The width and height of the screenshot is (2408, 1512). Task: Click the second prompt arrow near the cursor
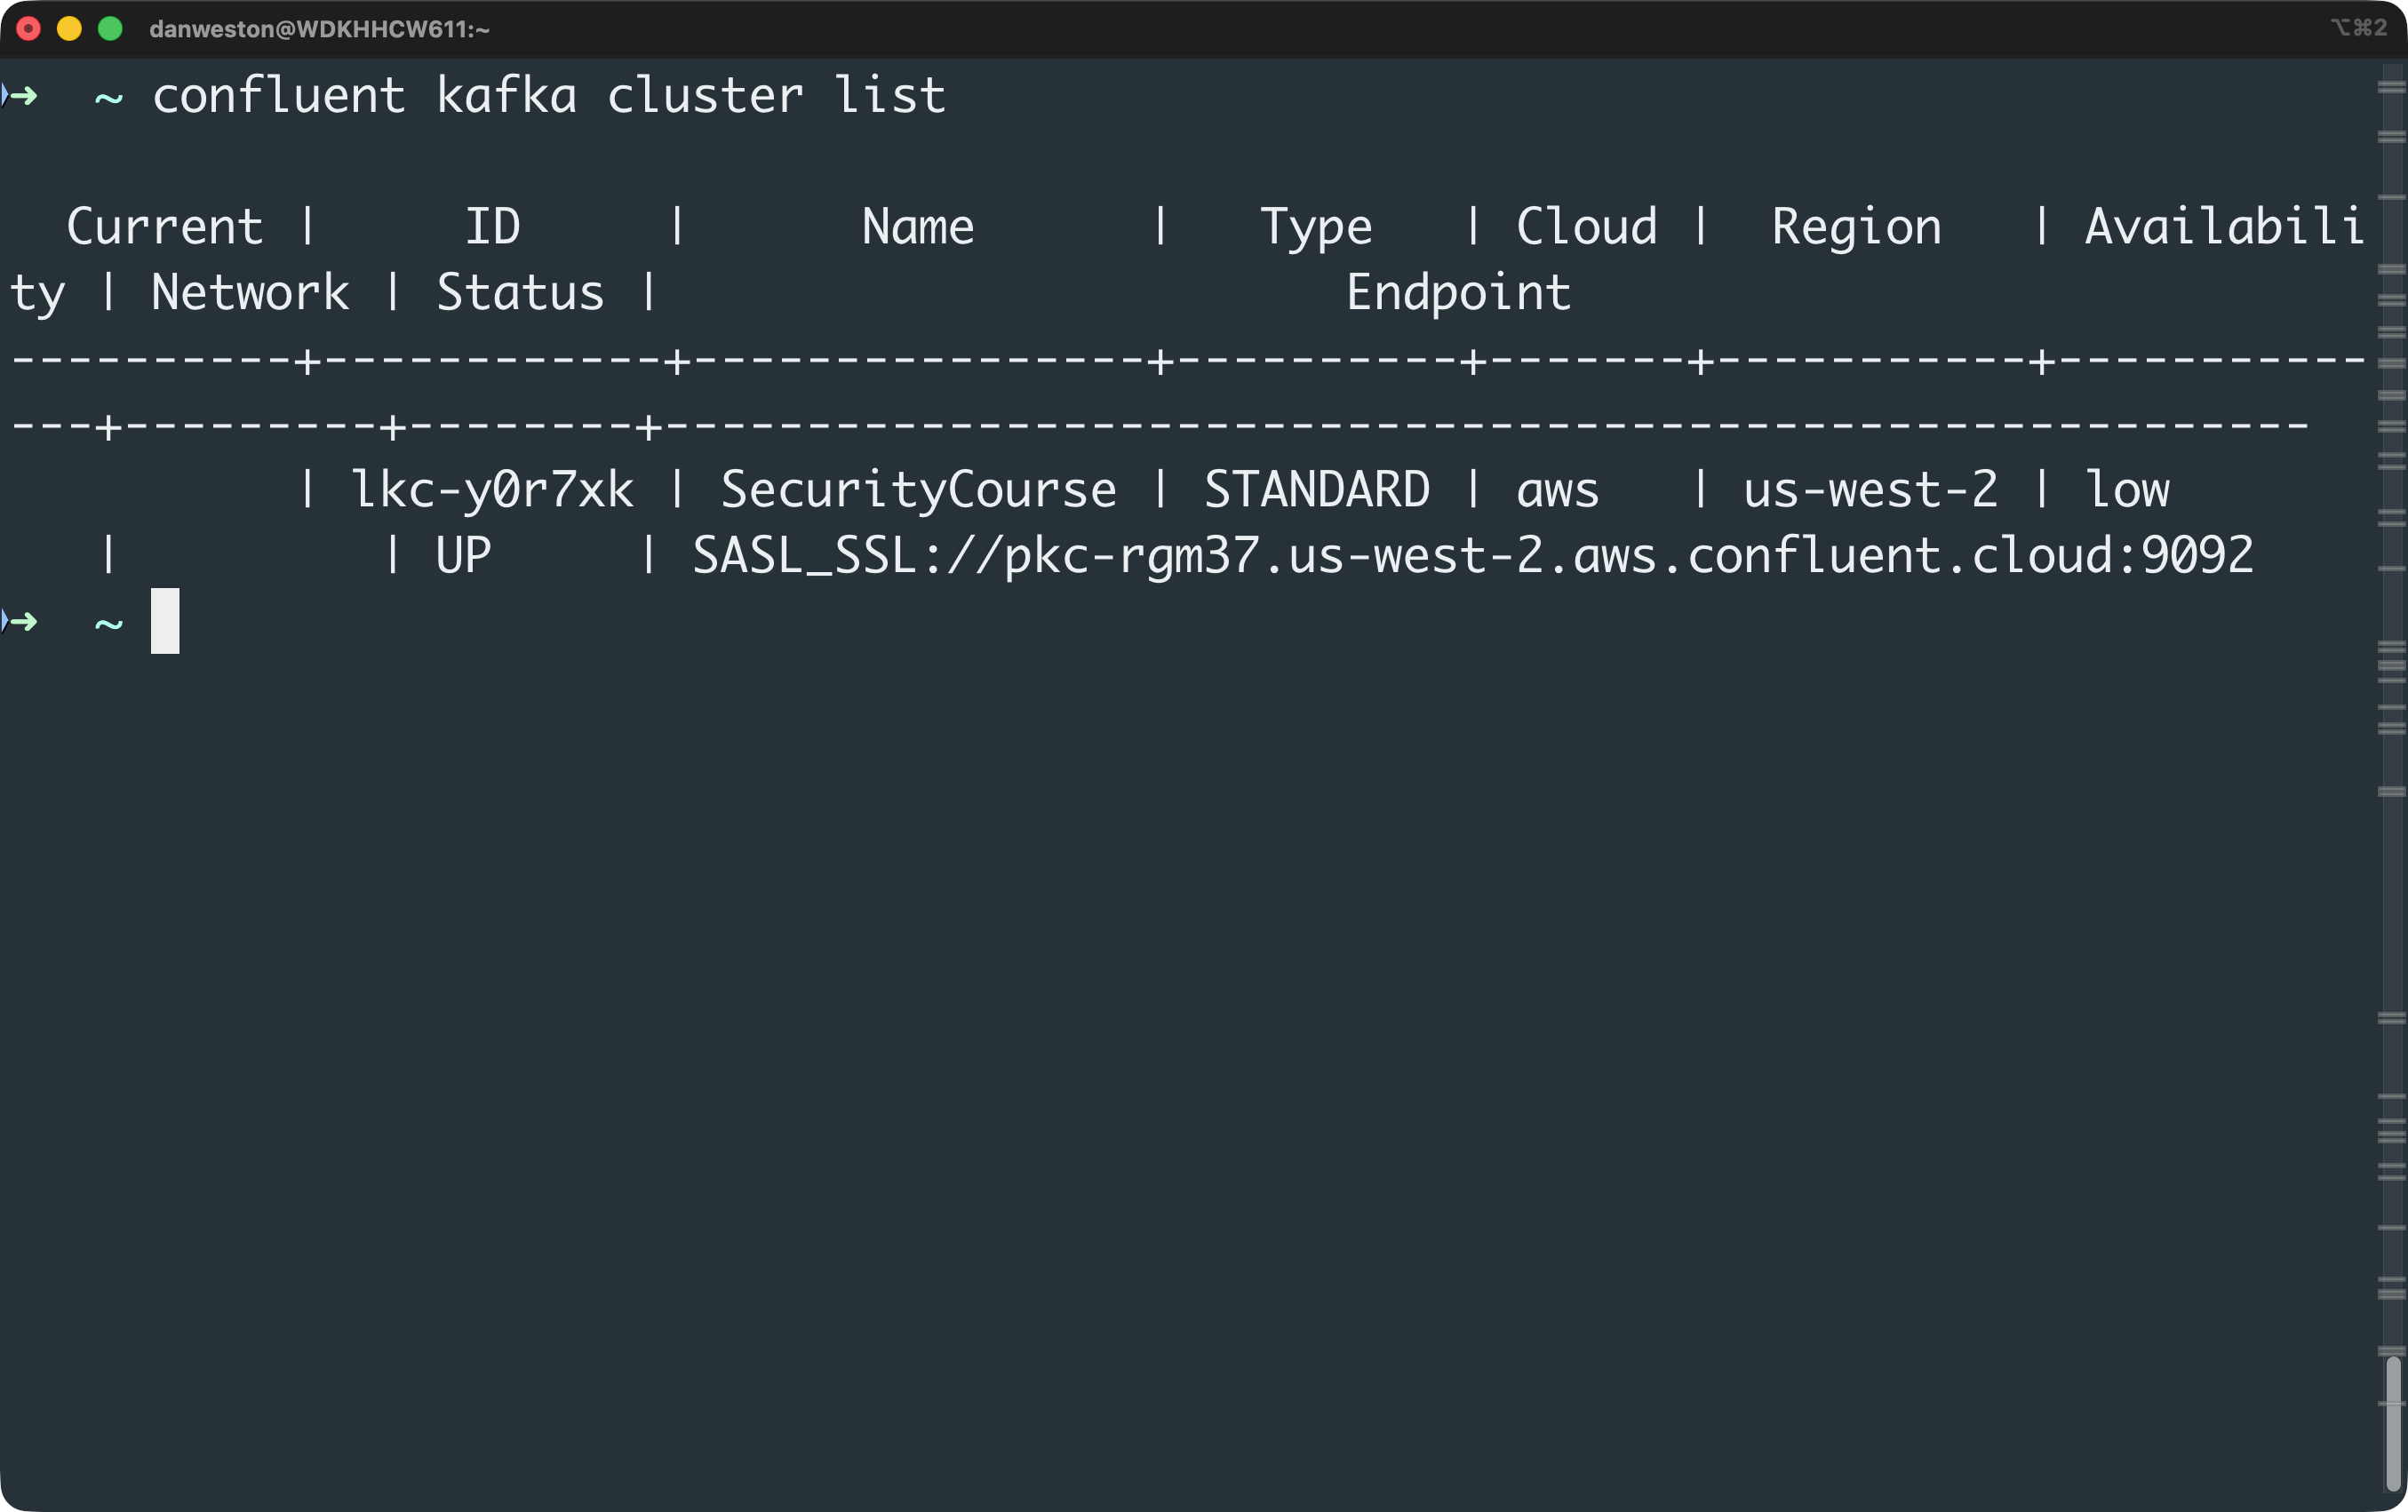[20, 621]
